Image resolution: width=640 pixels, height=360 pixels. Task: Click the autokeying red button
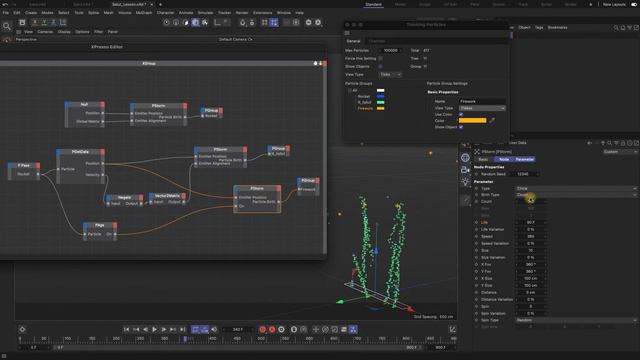pyautogui.click(x=272, y=329)
